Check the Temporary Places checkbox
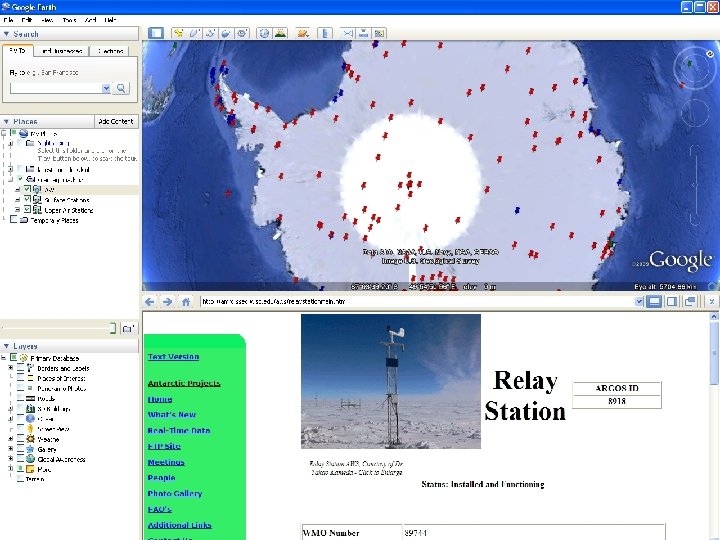The height and width of the screenshot is (540, 720). pyautogui.click(x=13, y=220)
